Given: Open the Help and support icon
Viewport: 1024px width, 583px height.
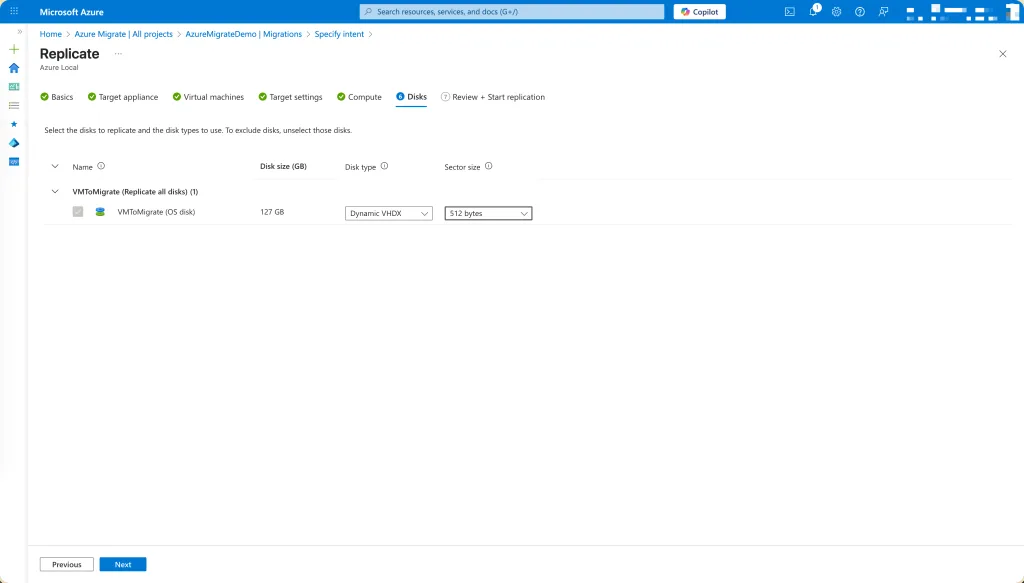Looking at the screenshot, I should (859, 12).
